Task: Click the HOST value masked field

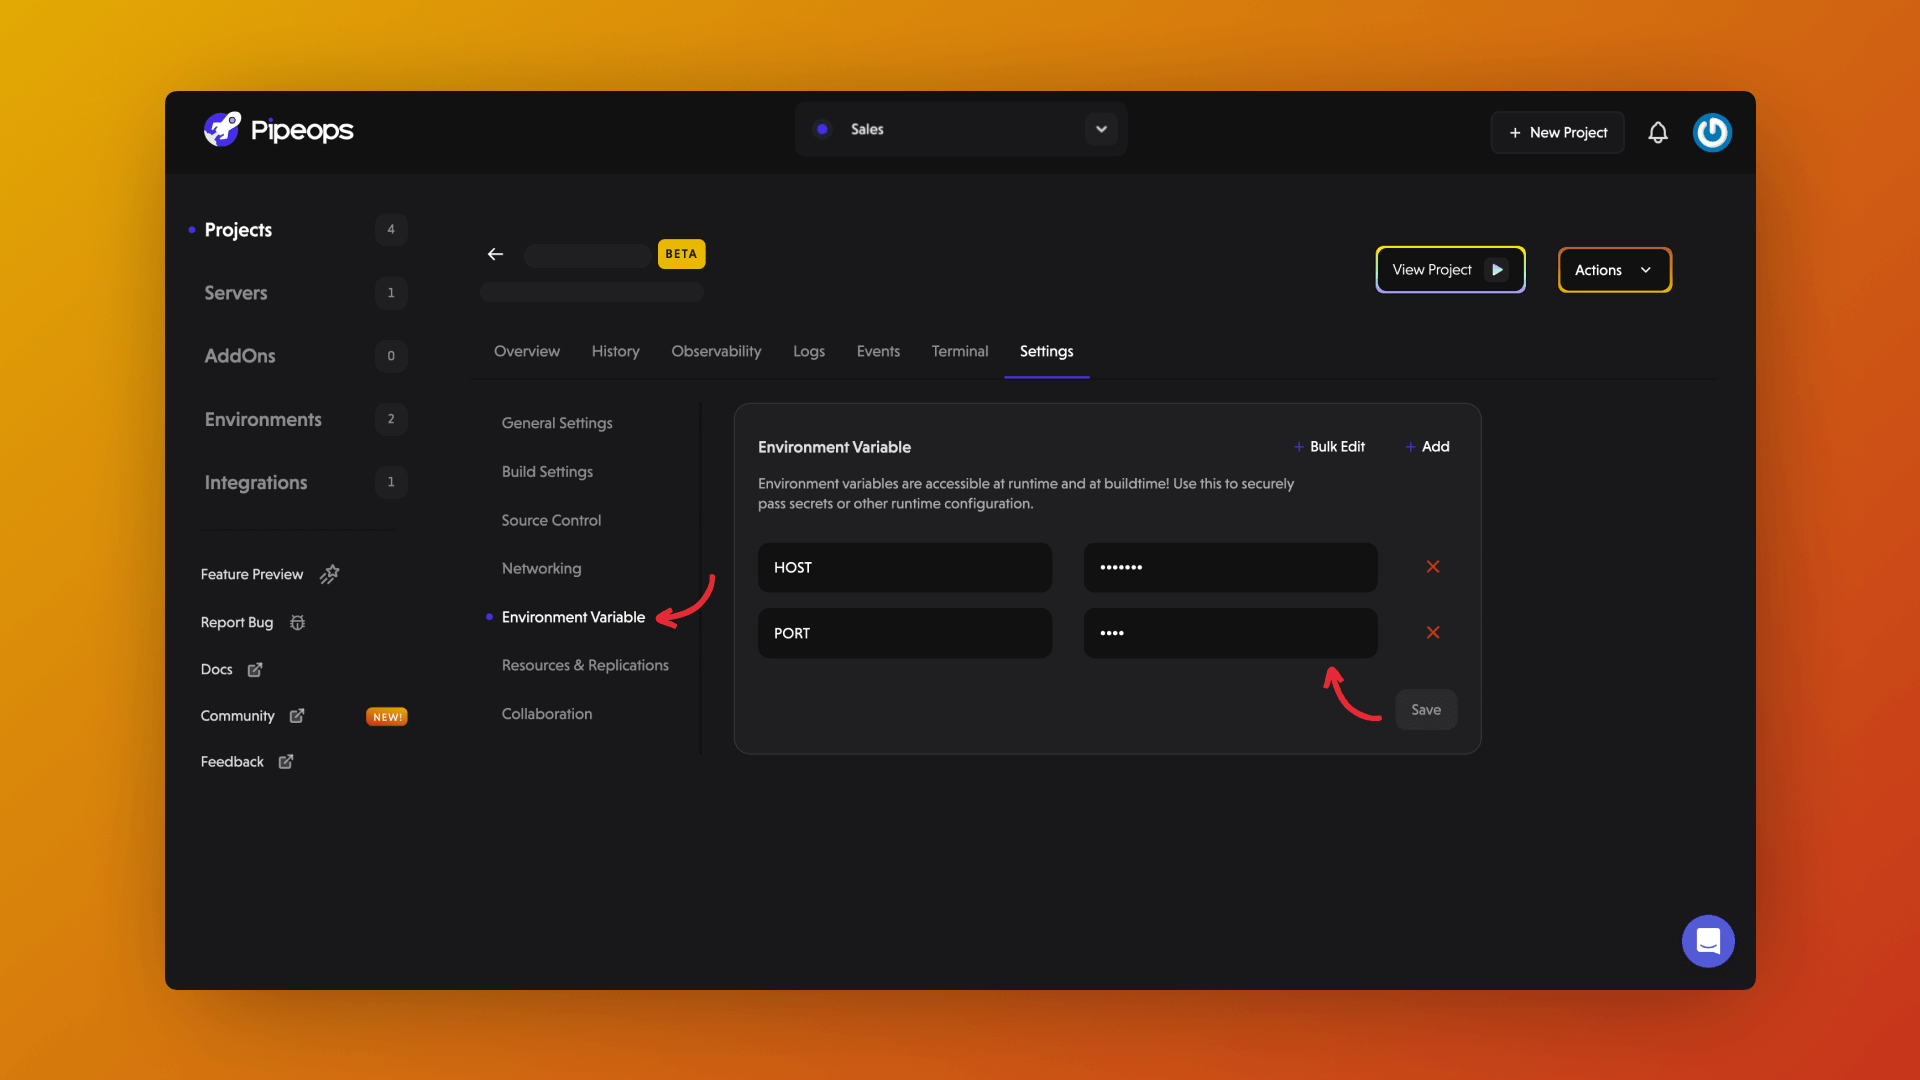Action: click(x=1230, y=567)
